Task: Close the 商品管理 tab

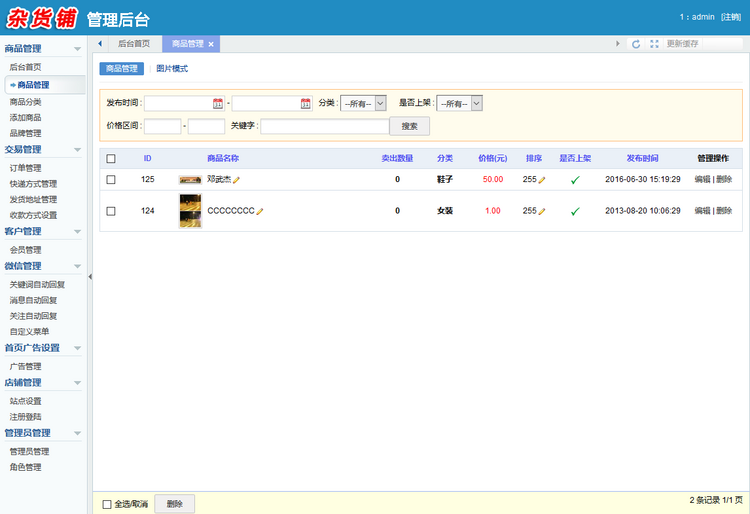Action: tap(211, 44)
